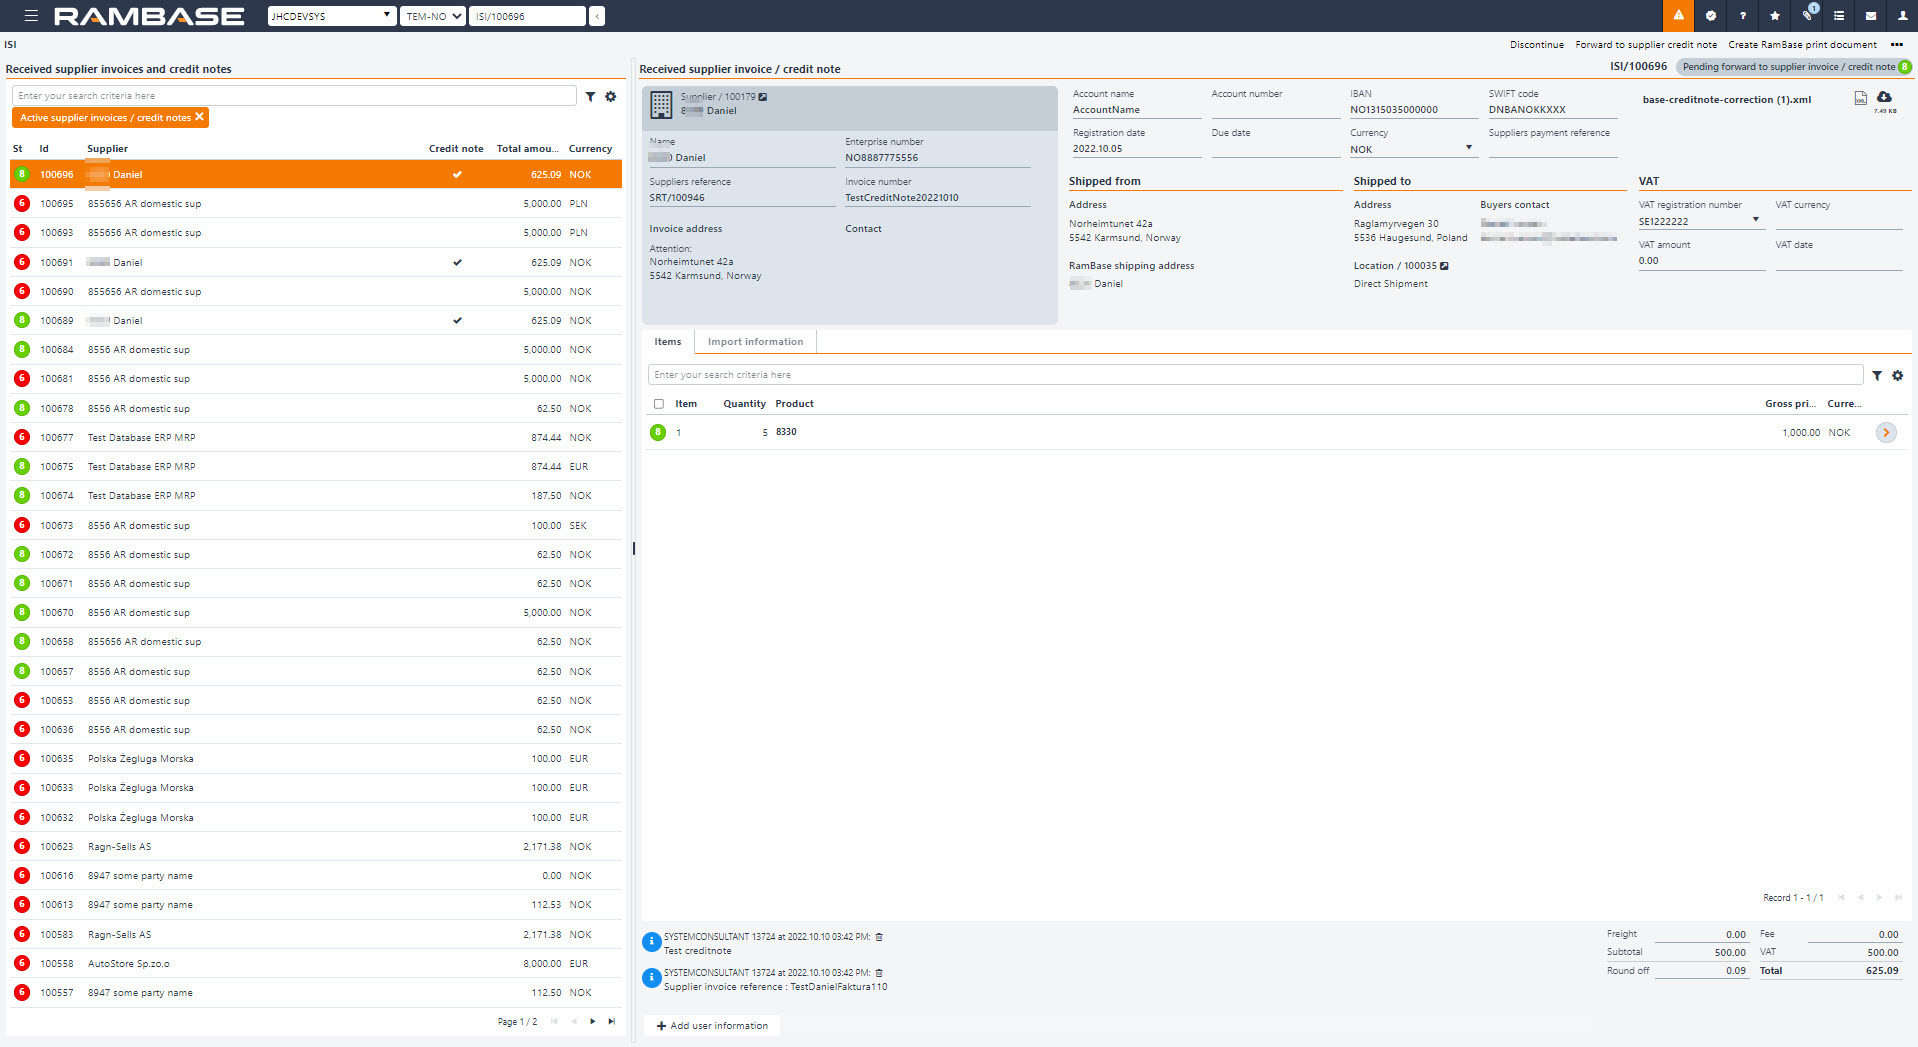Open the envelope messages icon
Viewport: 1918px width, 1047px height.
pos(1870,16)
